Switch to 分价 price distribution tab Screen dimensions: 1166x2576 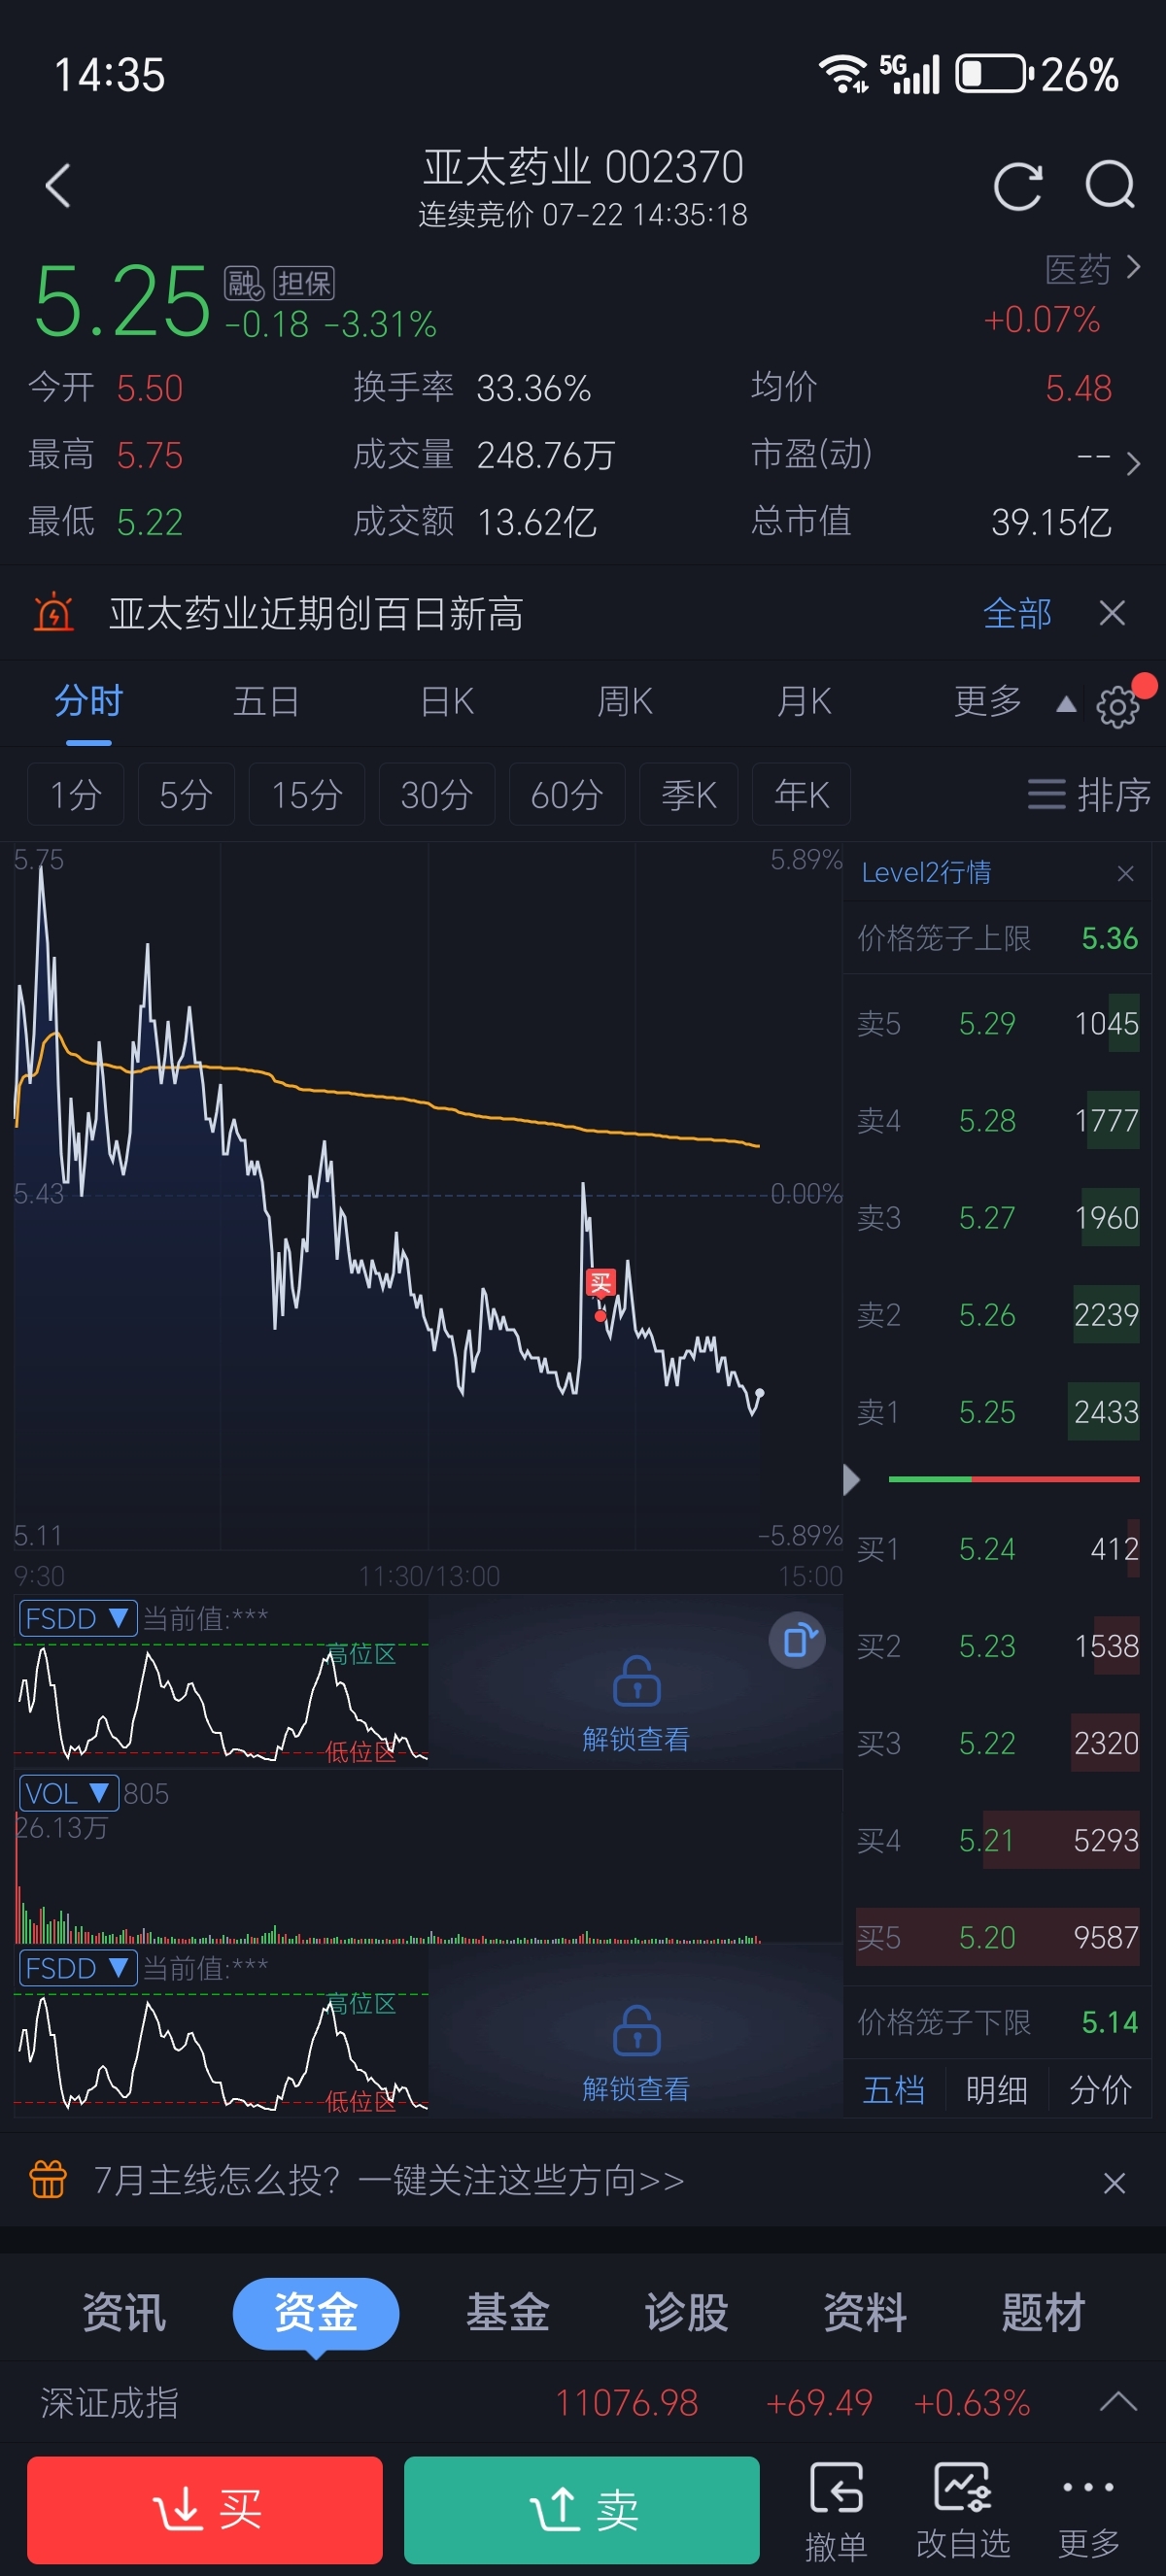[1101, 2090]
